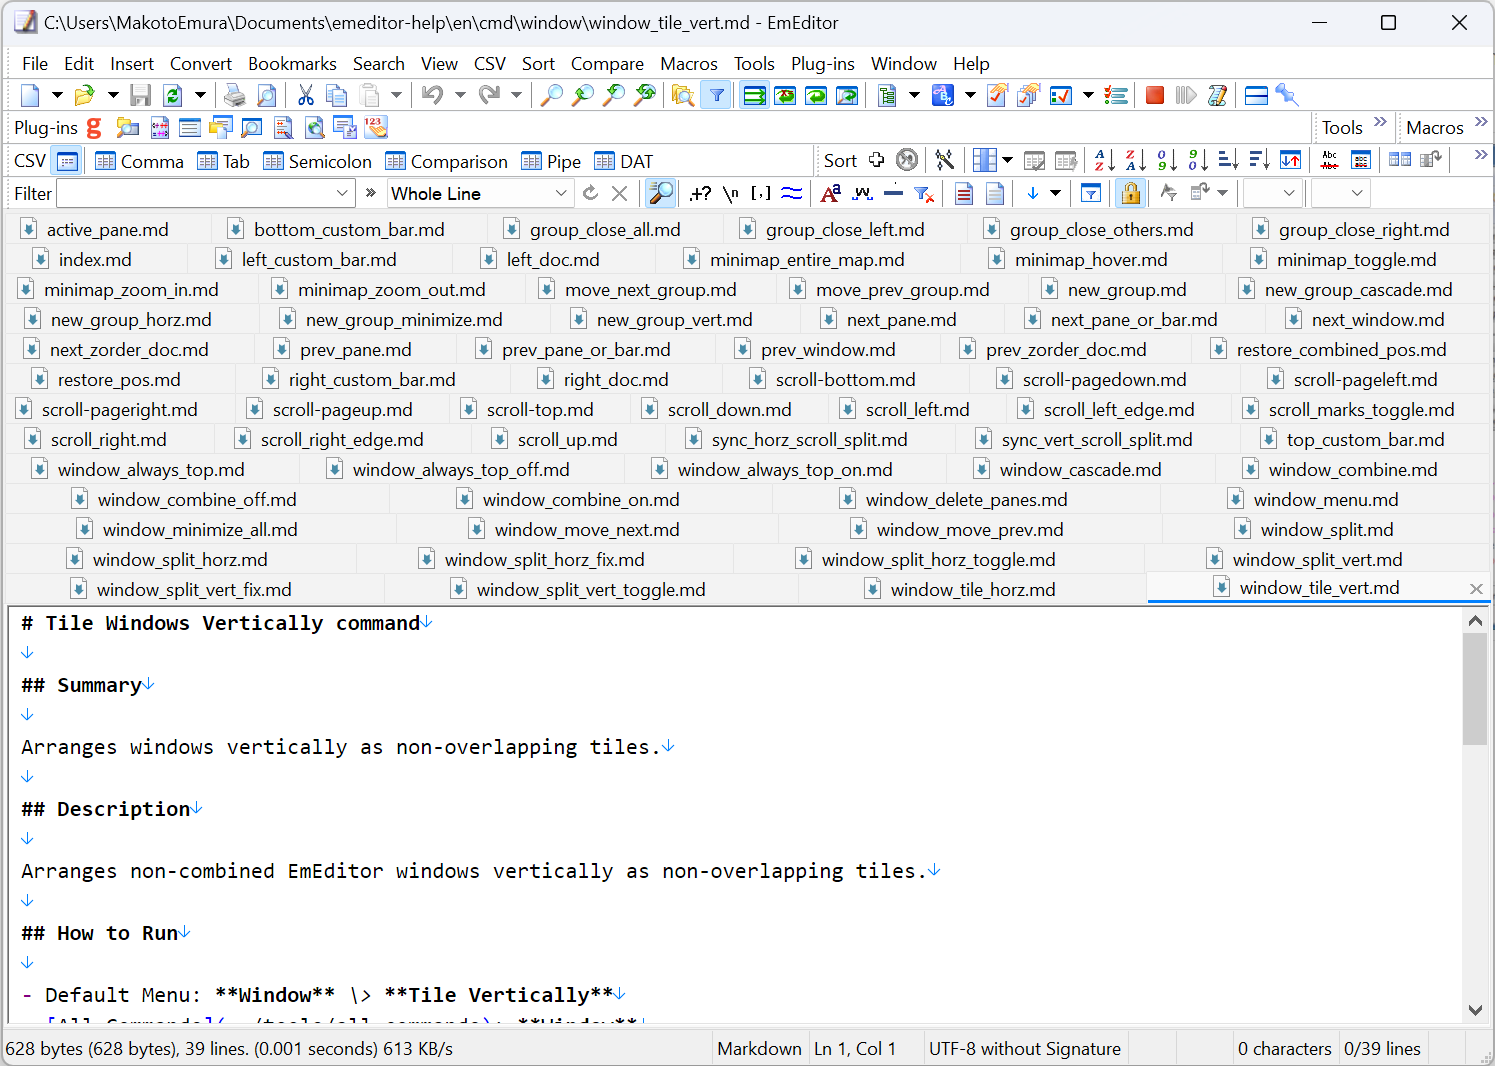Expand the Tools toolbar overflow chevron
The height and width of the screenshot is (1066, 1495).
1381,122
